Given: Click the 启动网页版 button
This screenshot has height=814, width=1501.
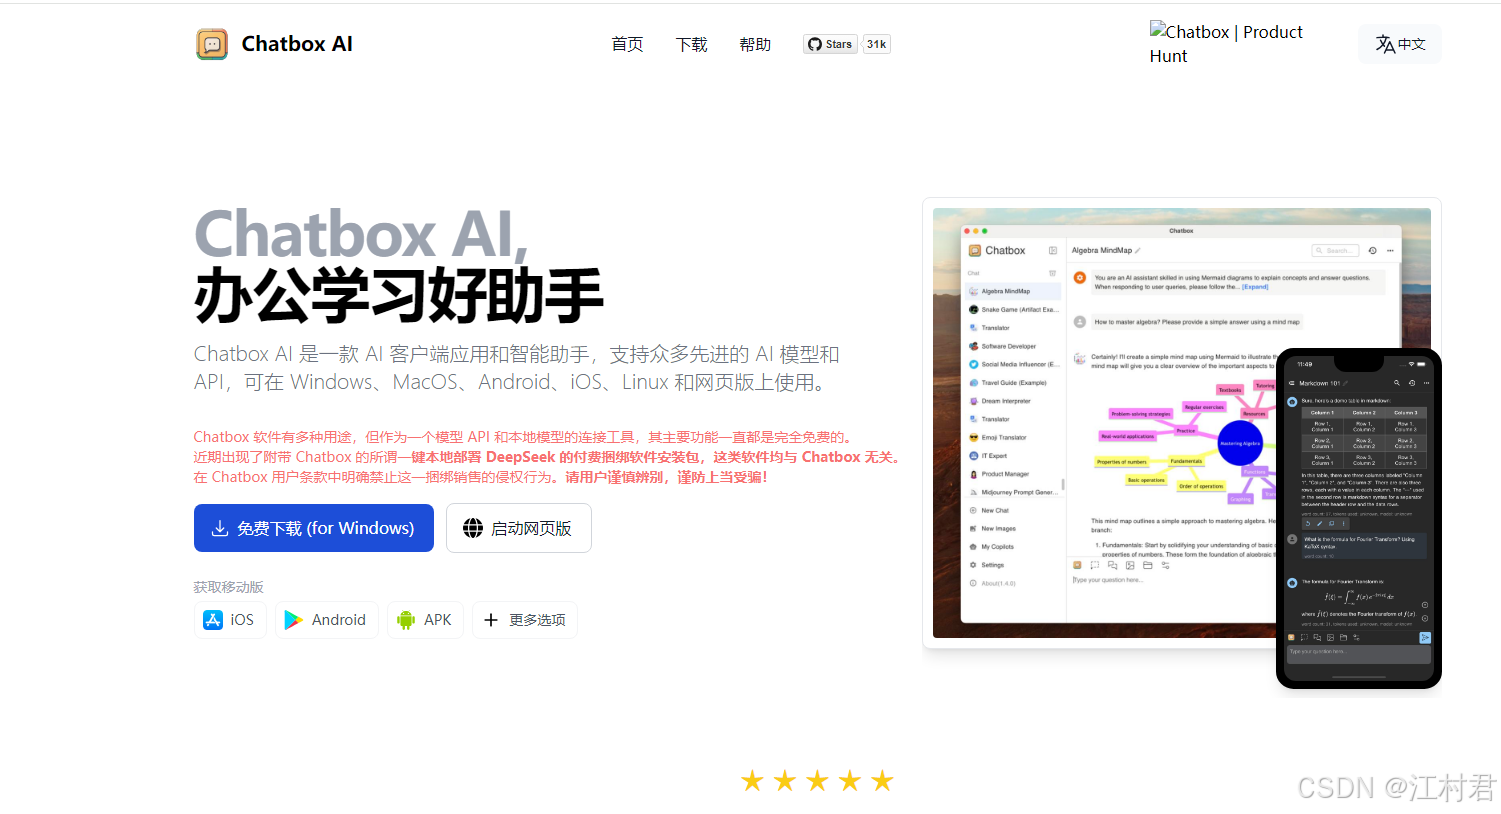Looking at the screenshot, I should click(519, 528).
